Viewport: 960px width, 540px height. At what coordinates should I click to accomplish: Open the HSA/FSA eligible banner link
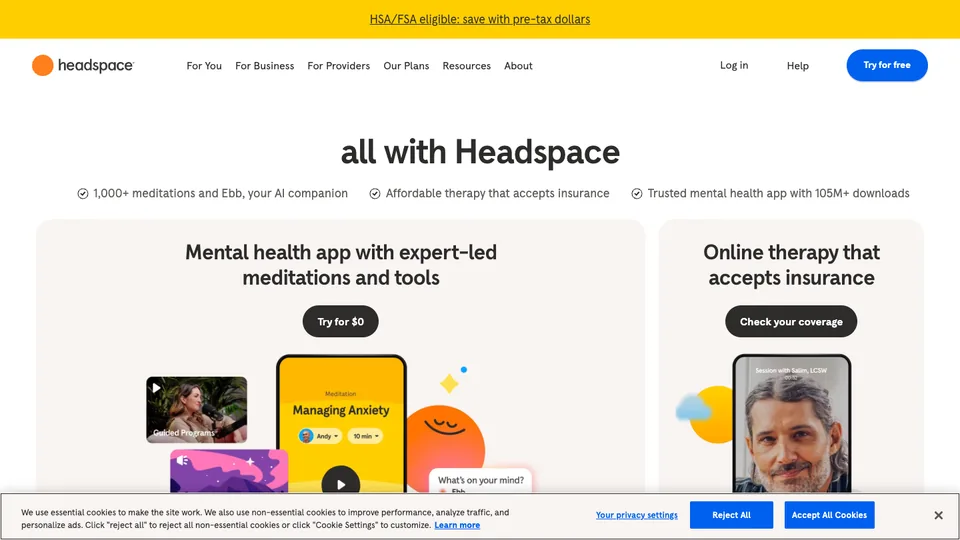(x=479, y=19)
